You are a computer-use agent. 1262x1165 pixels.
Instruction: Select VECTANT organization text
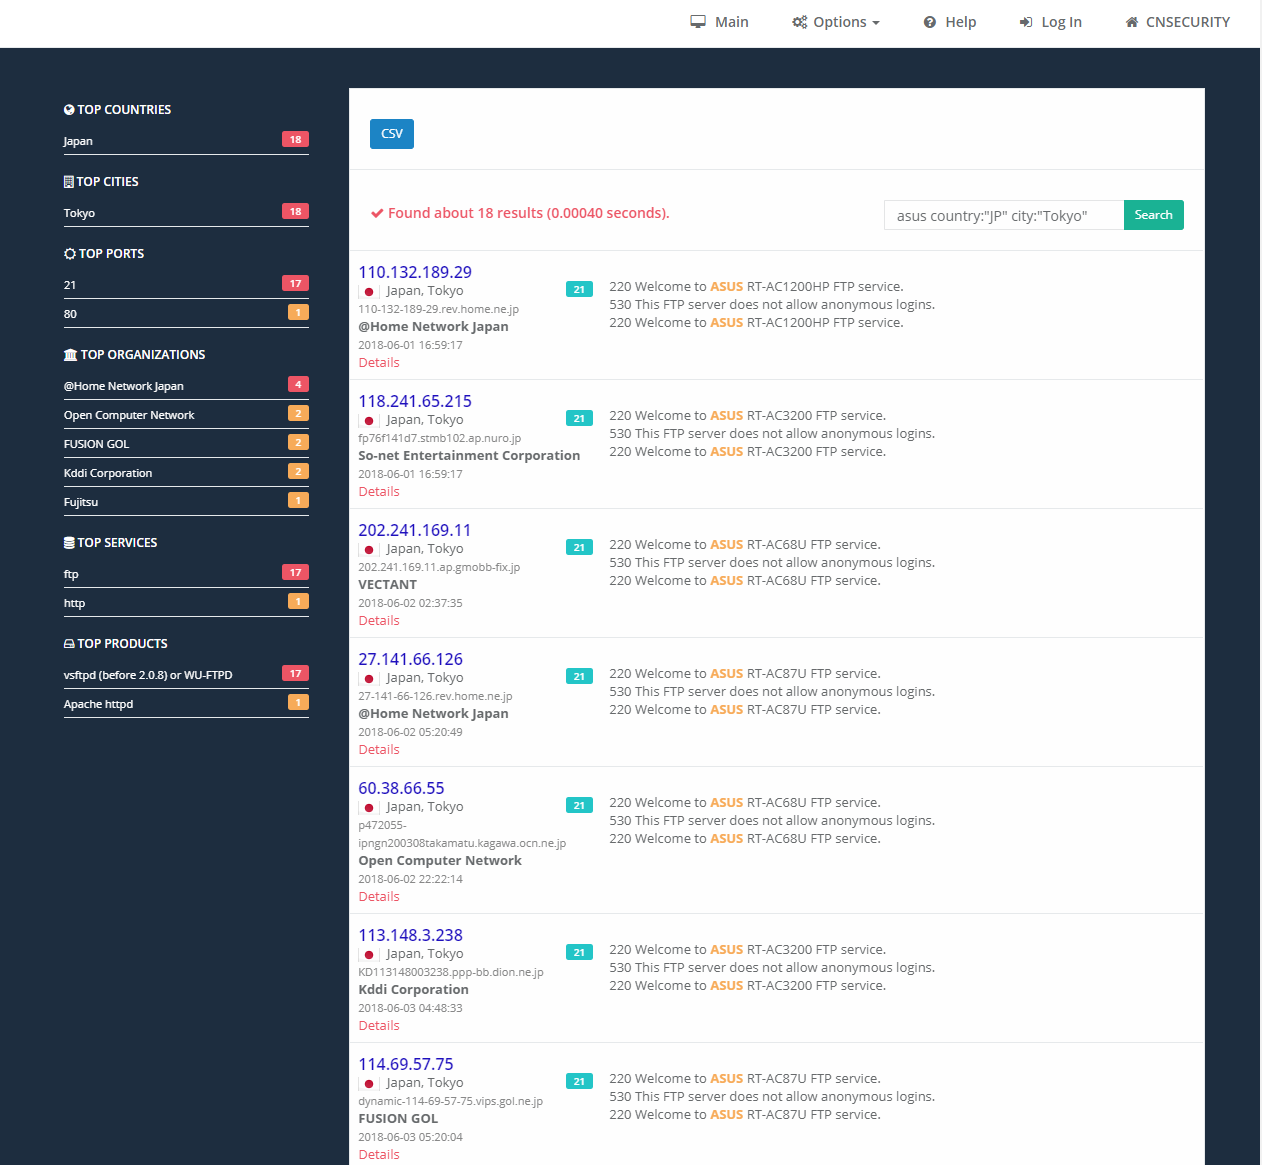(x=387, y=585)
